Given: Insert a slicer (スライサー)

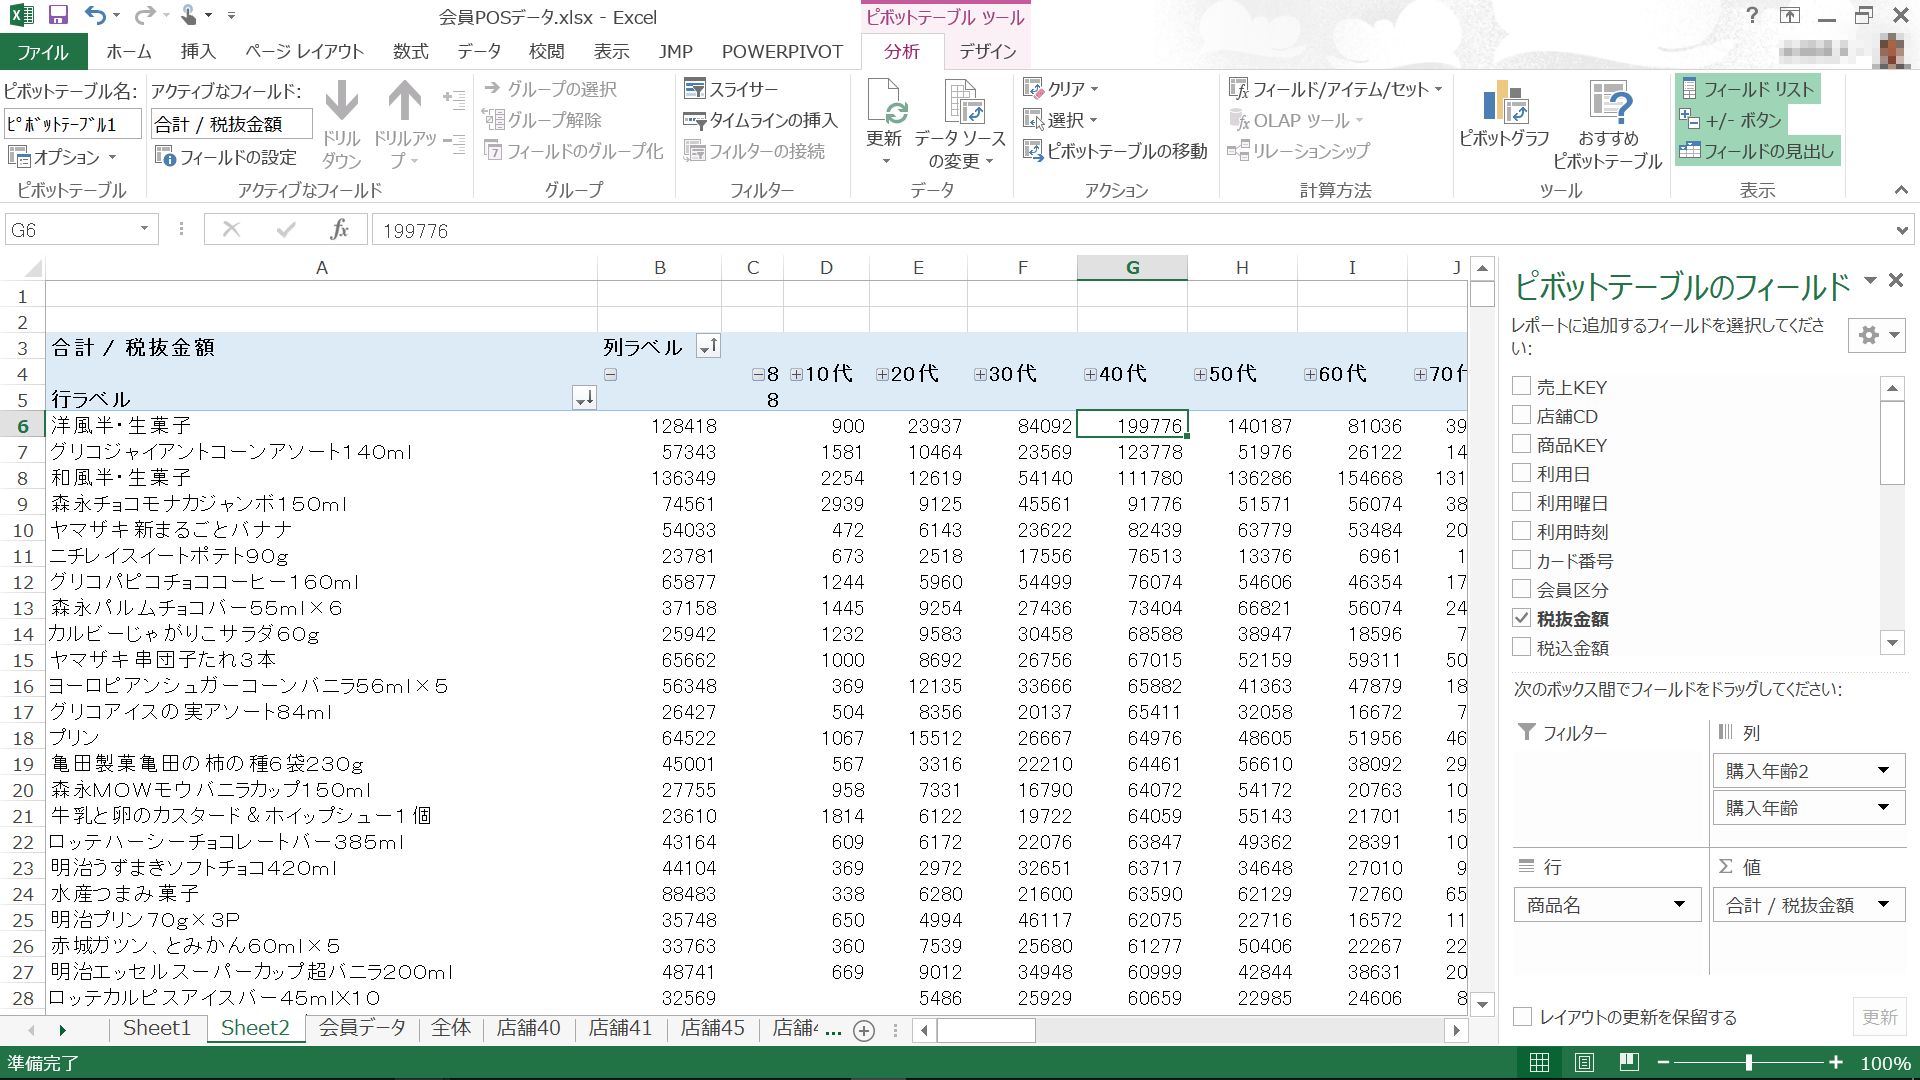Looking at the screenshot, I should coord(731,89).
